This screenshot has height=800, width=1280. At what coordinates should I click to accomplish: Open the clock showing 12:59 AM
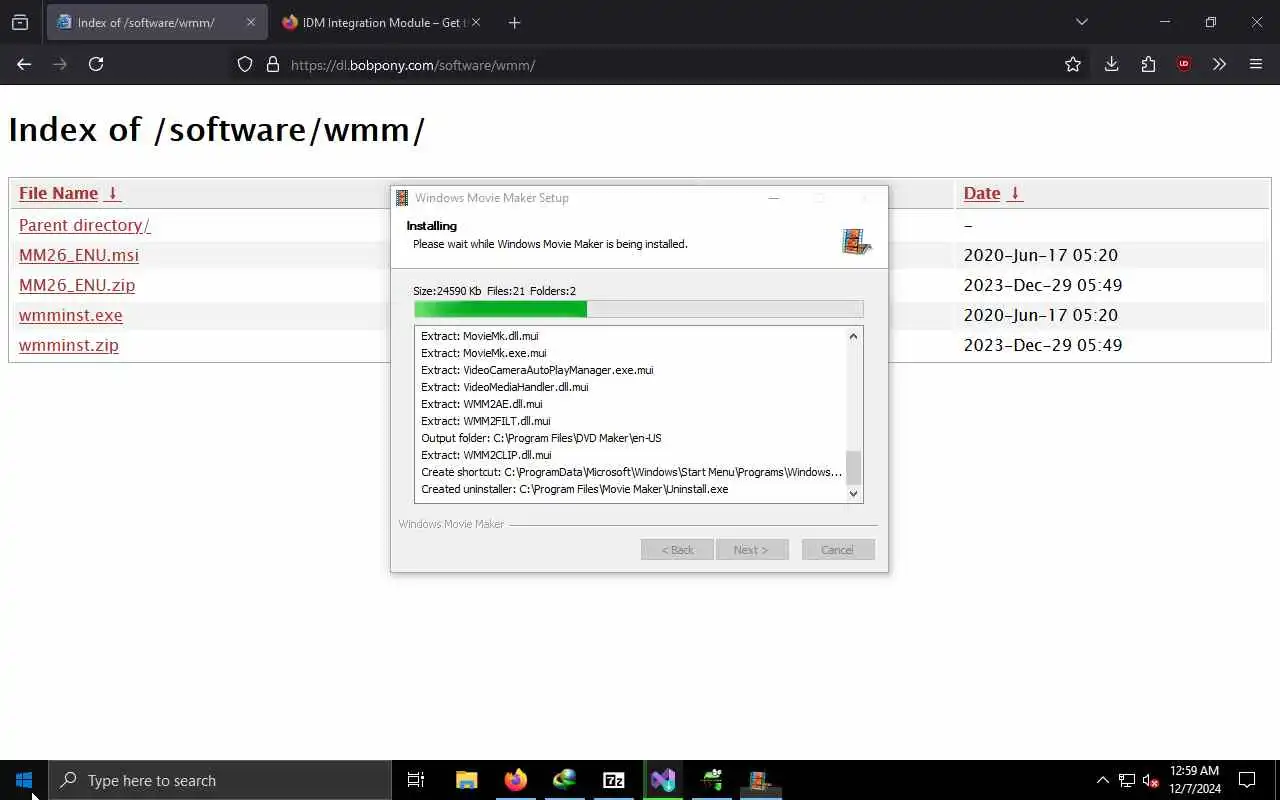pyautogui.click(x=1195, y=780)
